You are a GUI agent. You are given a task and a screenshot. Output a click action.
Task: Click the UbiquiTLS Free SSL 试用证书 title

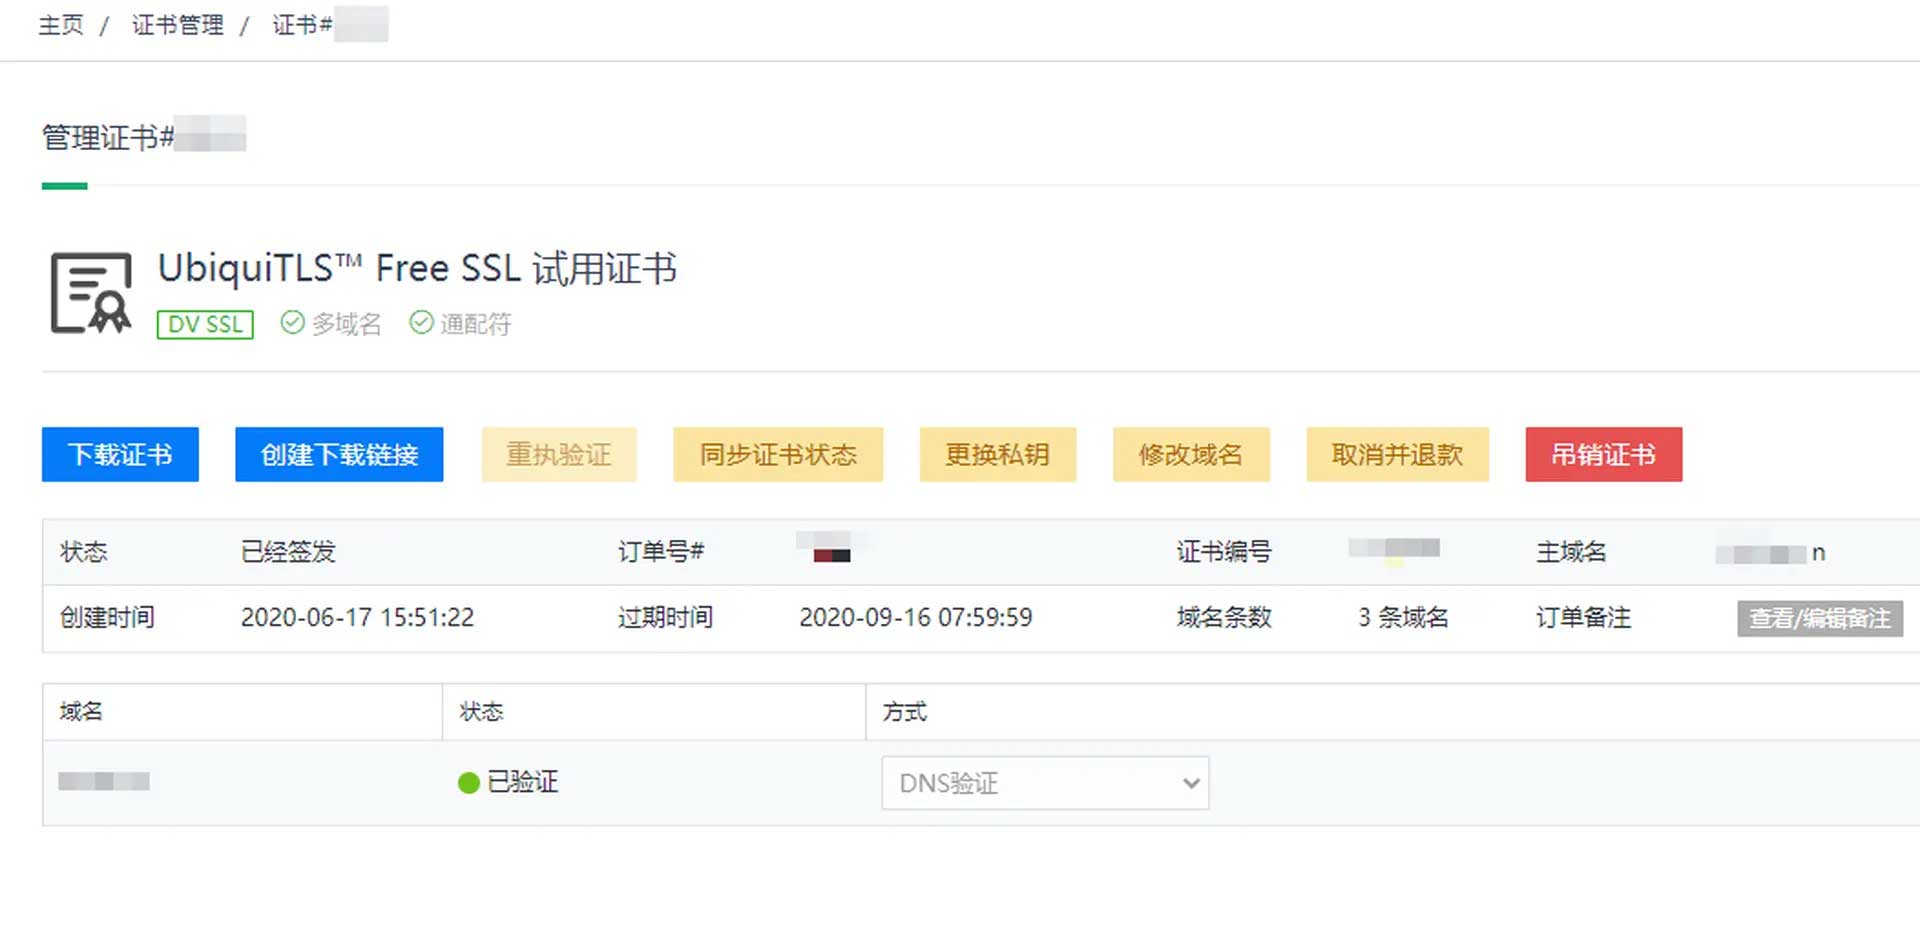point(417,268)
